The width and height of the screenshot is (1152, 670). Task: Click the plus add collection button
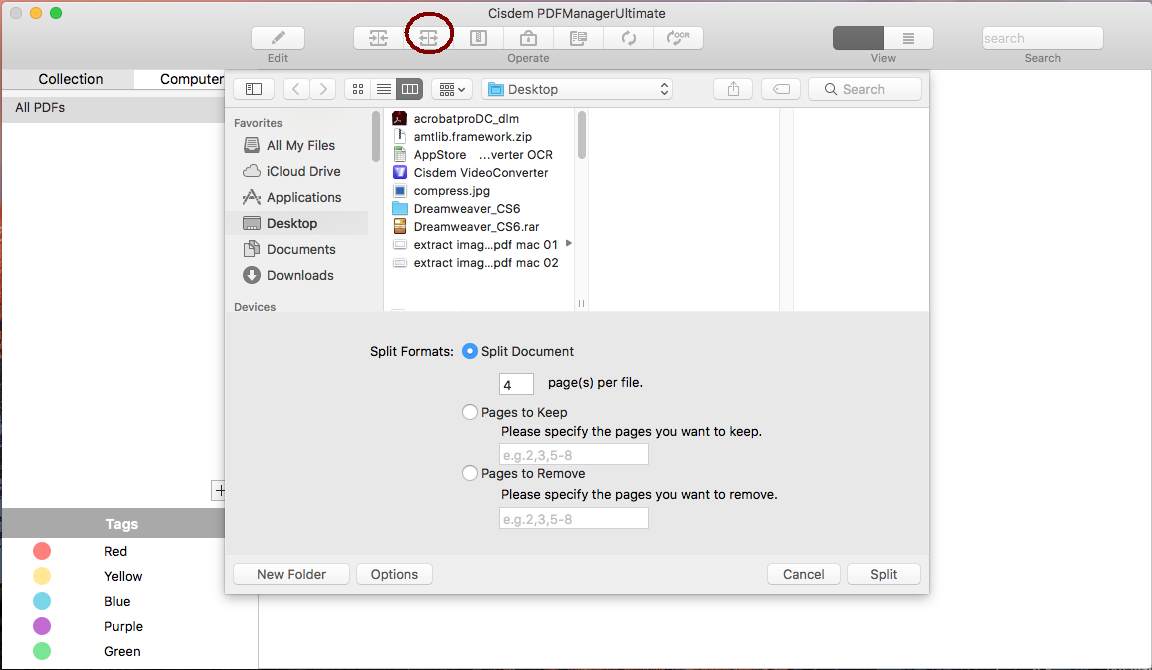click(x=219, y=490)
